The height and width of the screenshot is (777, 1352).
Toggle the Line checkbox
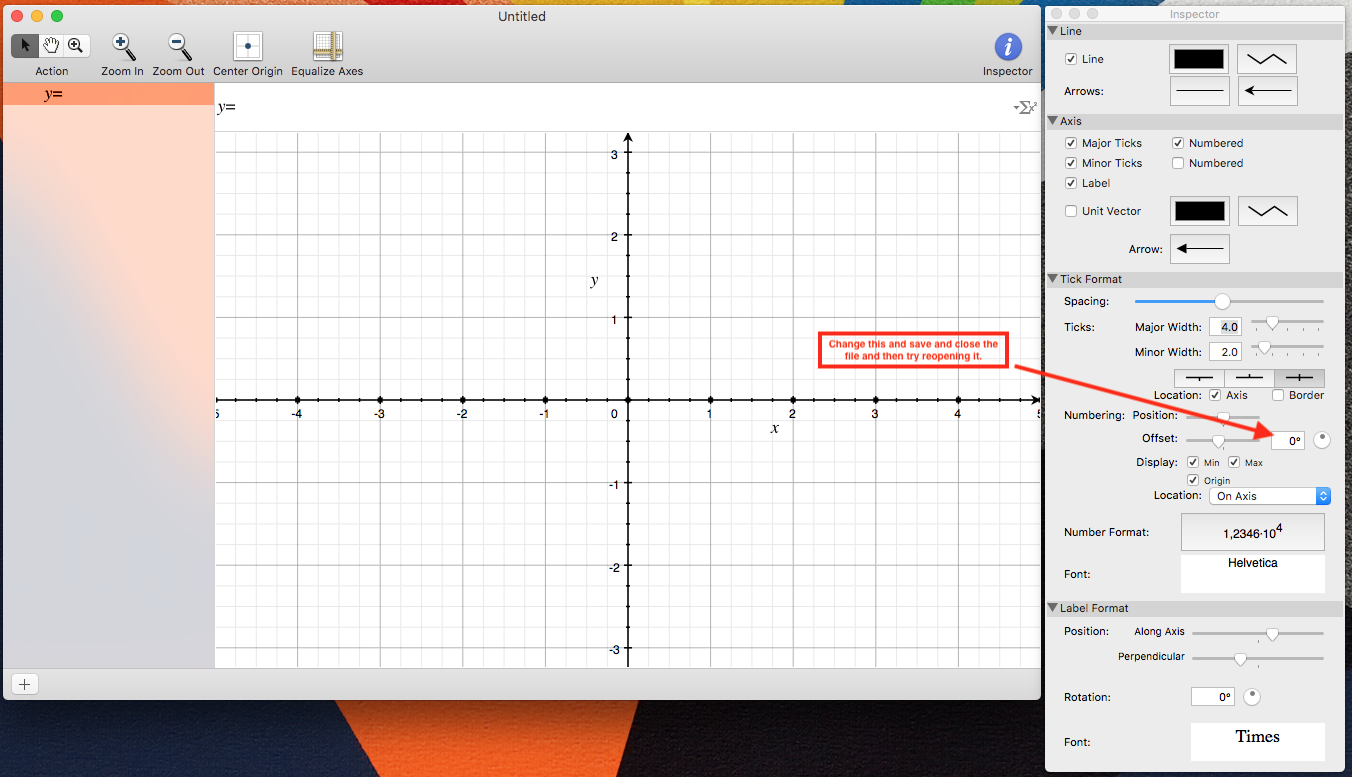click(x=1071, y=60)
